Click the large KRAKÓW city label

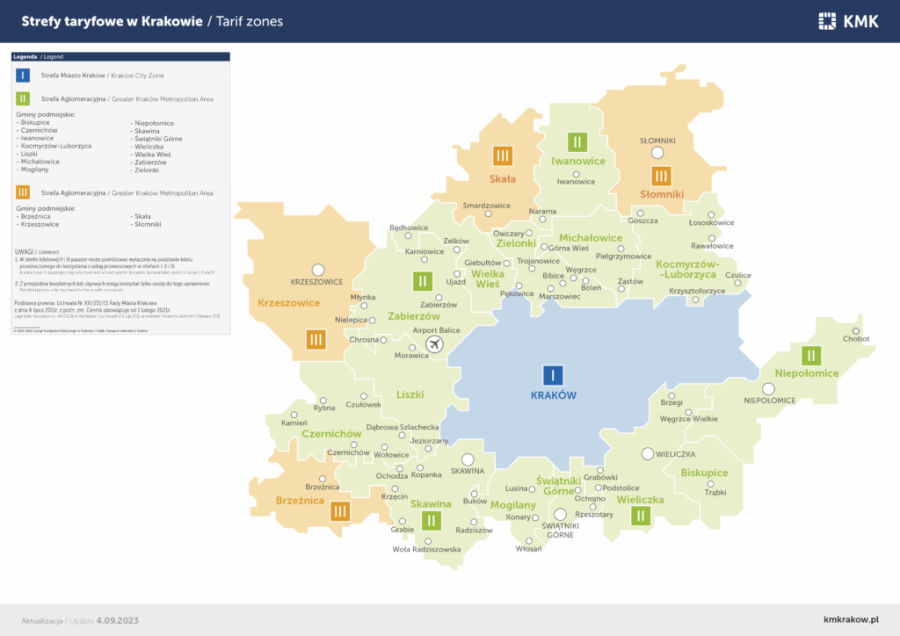[553, 396]
